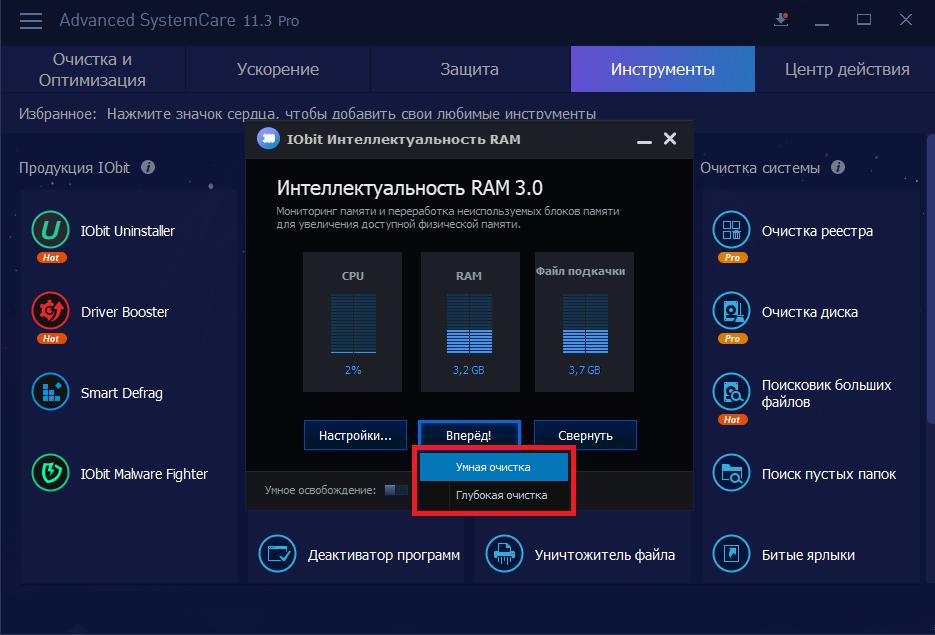This screenshot has height=635, width=935.
Task: Launch IObit Malware Fighter icon
Action: coord(51,473)
